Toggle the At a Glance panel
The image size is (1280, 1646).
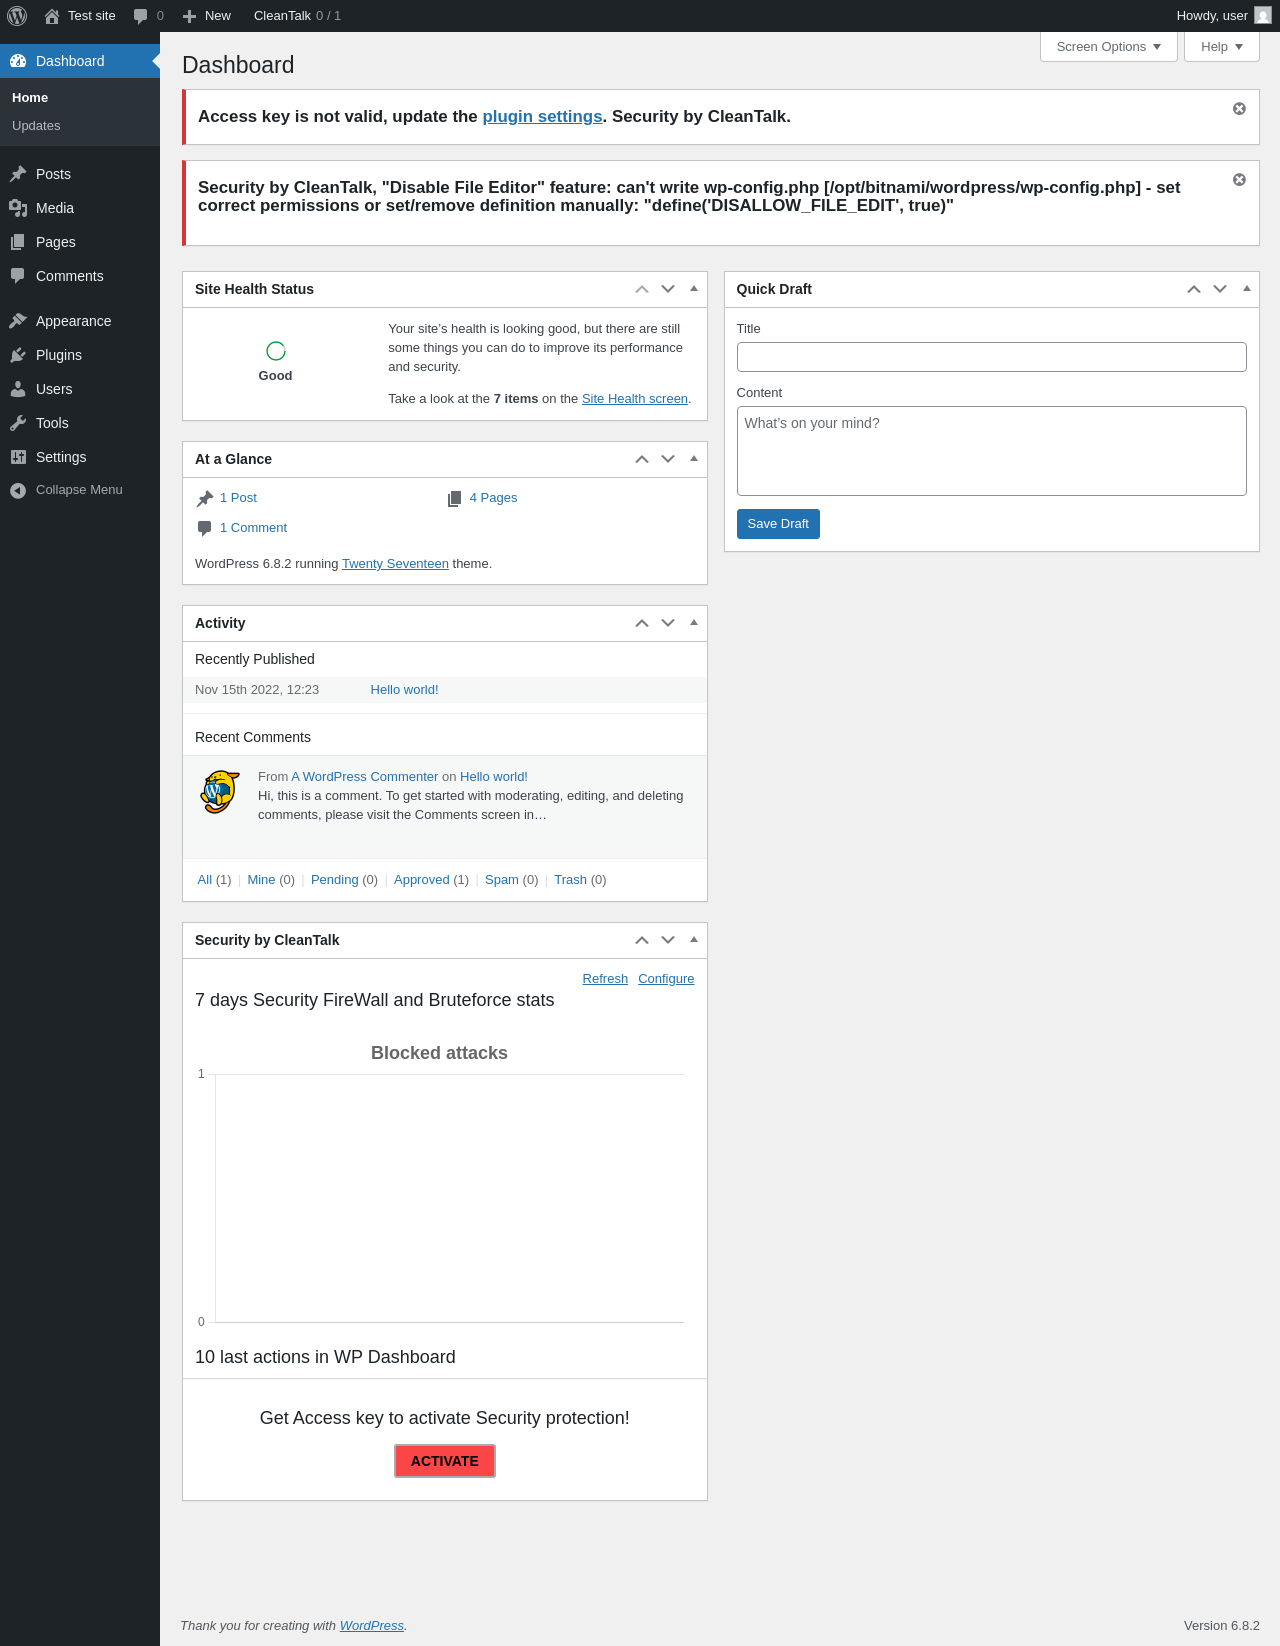point(694,459)
